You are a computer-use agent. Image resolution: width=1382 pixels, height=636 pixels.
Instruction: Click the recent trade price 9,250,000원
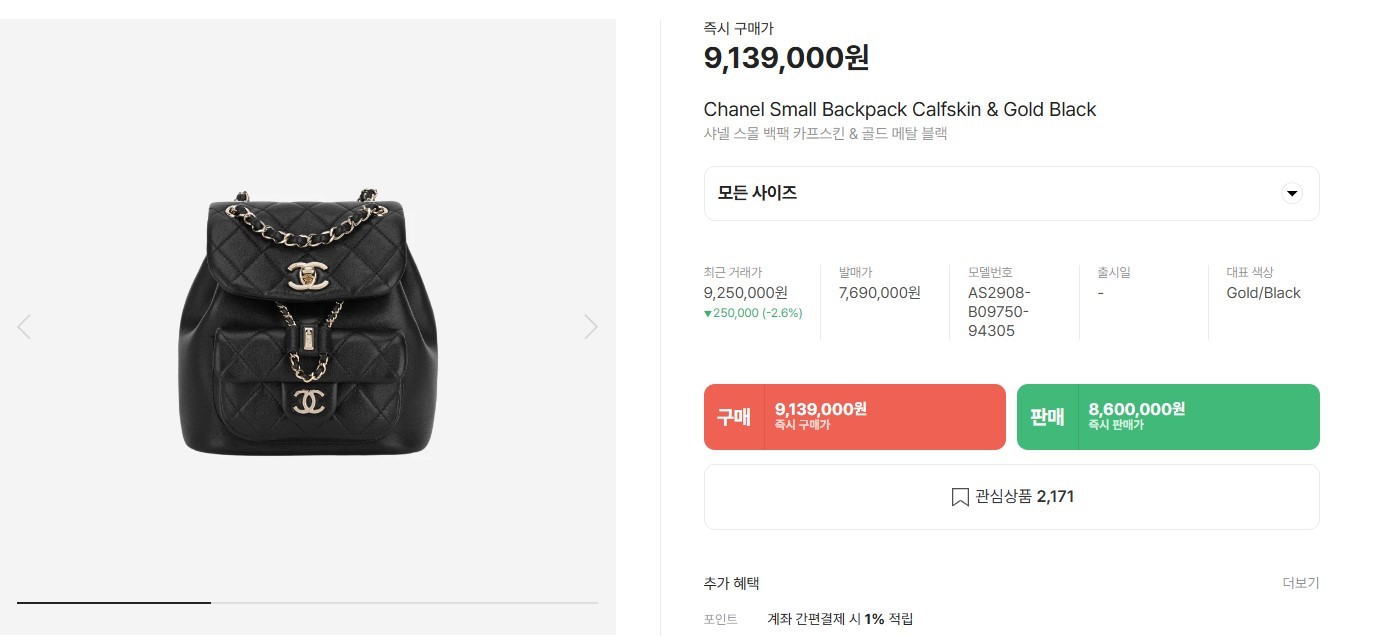[746, 293]
